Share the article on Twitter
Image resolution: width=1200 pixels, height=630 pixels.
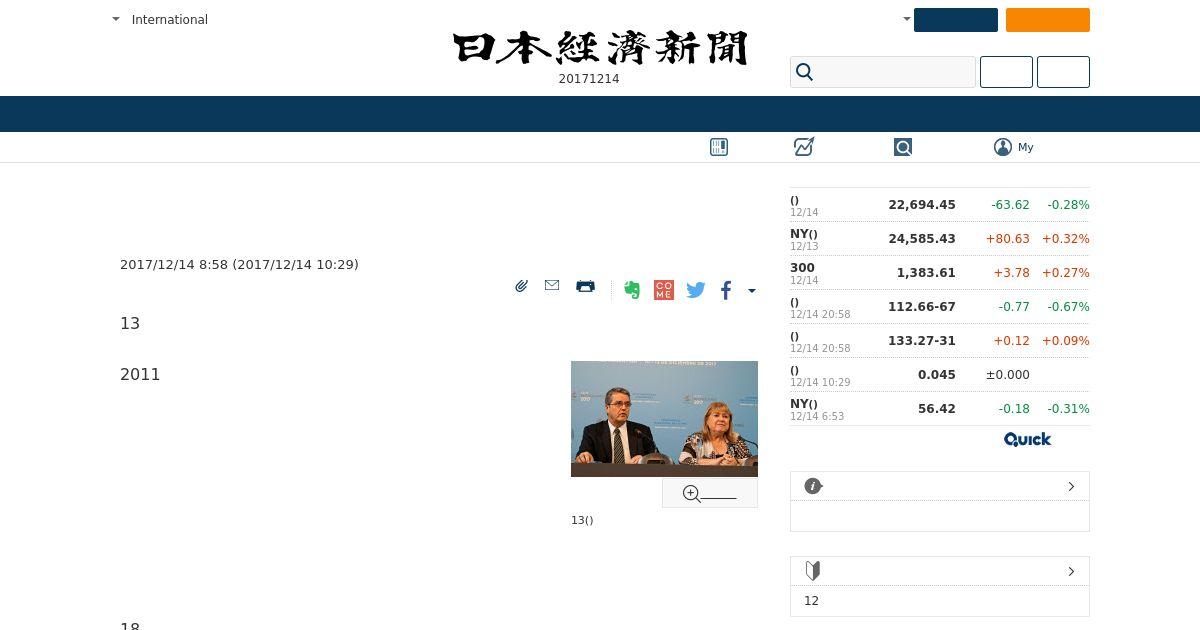[696, 290]
